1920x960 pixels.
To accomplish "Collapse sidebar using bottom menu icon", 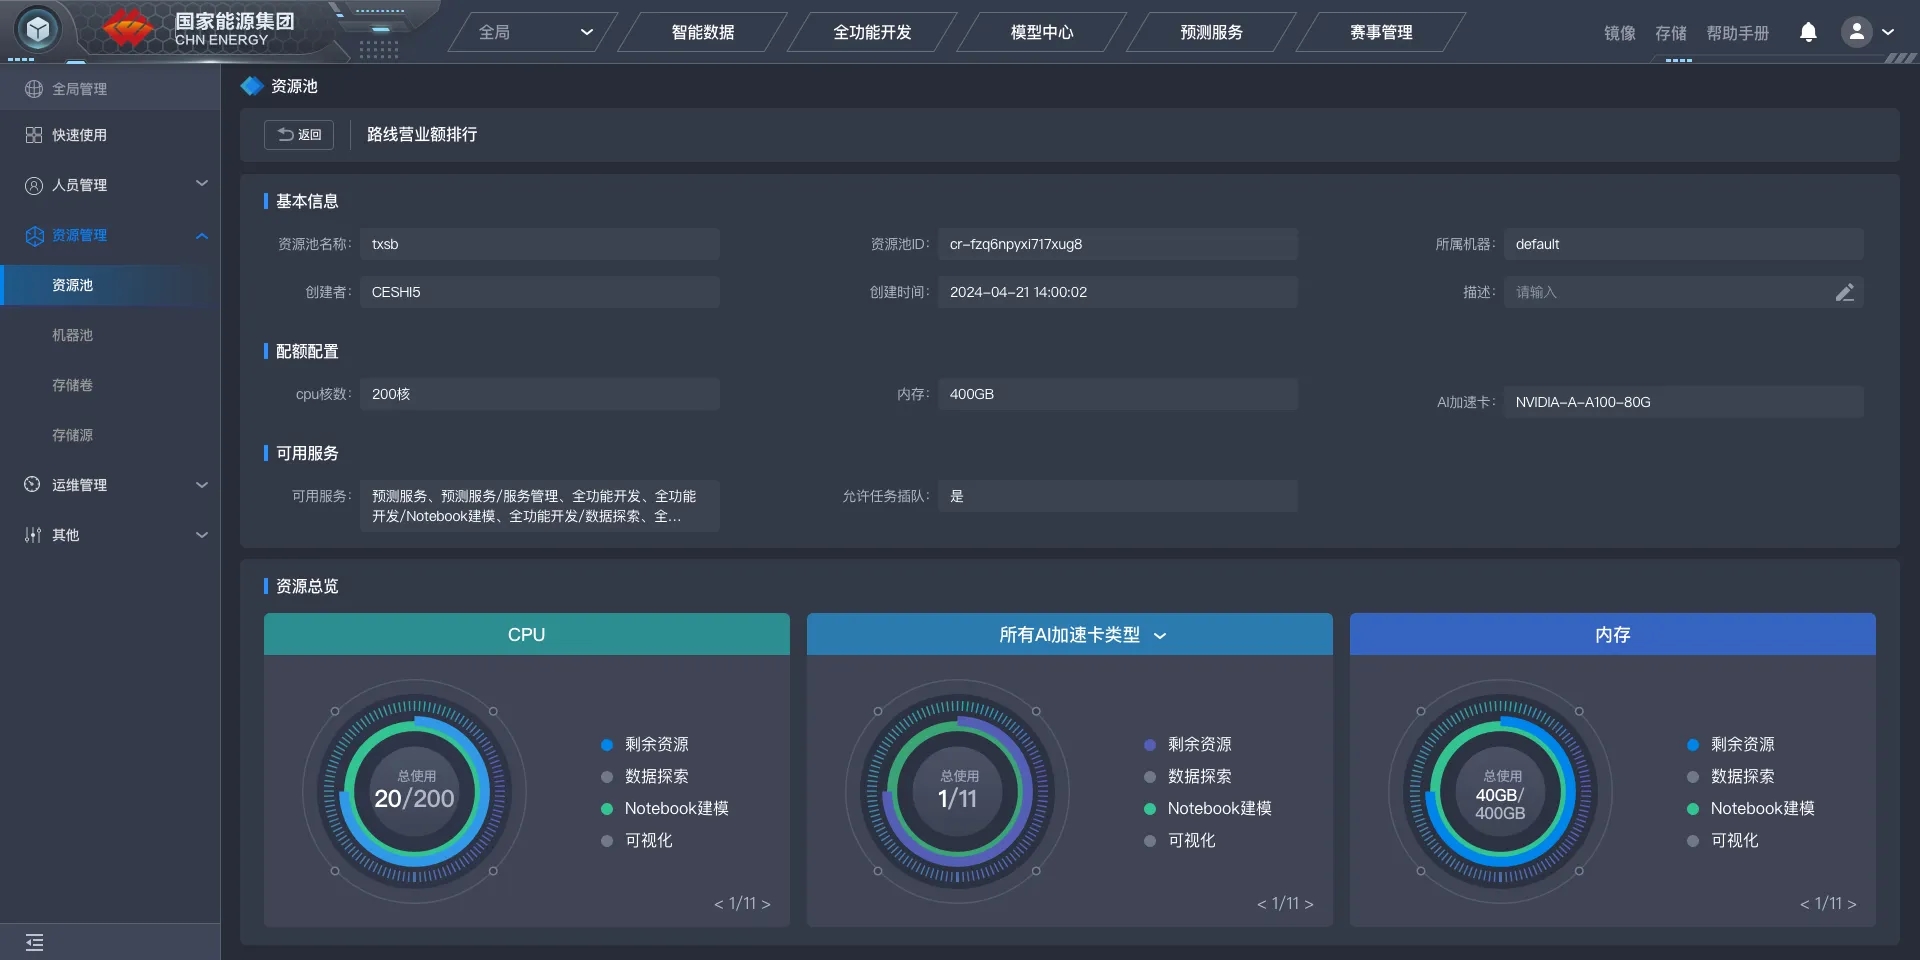I will (x=35, y=942).
